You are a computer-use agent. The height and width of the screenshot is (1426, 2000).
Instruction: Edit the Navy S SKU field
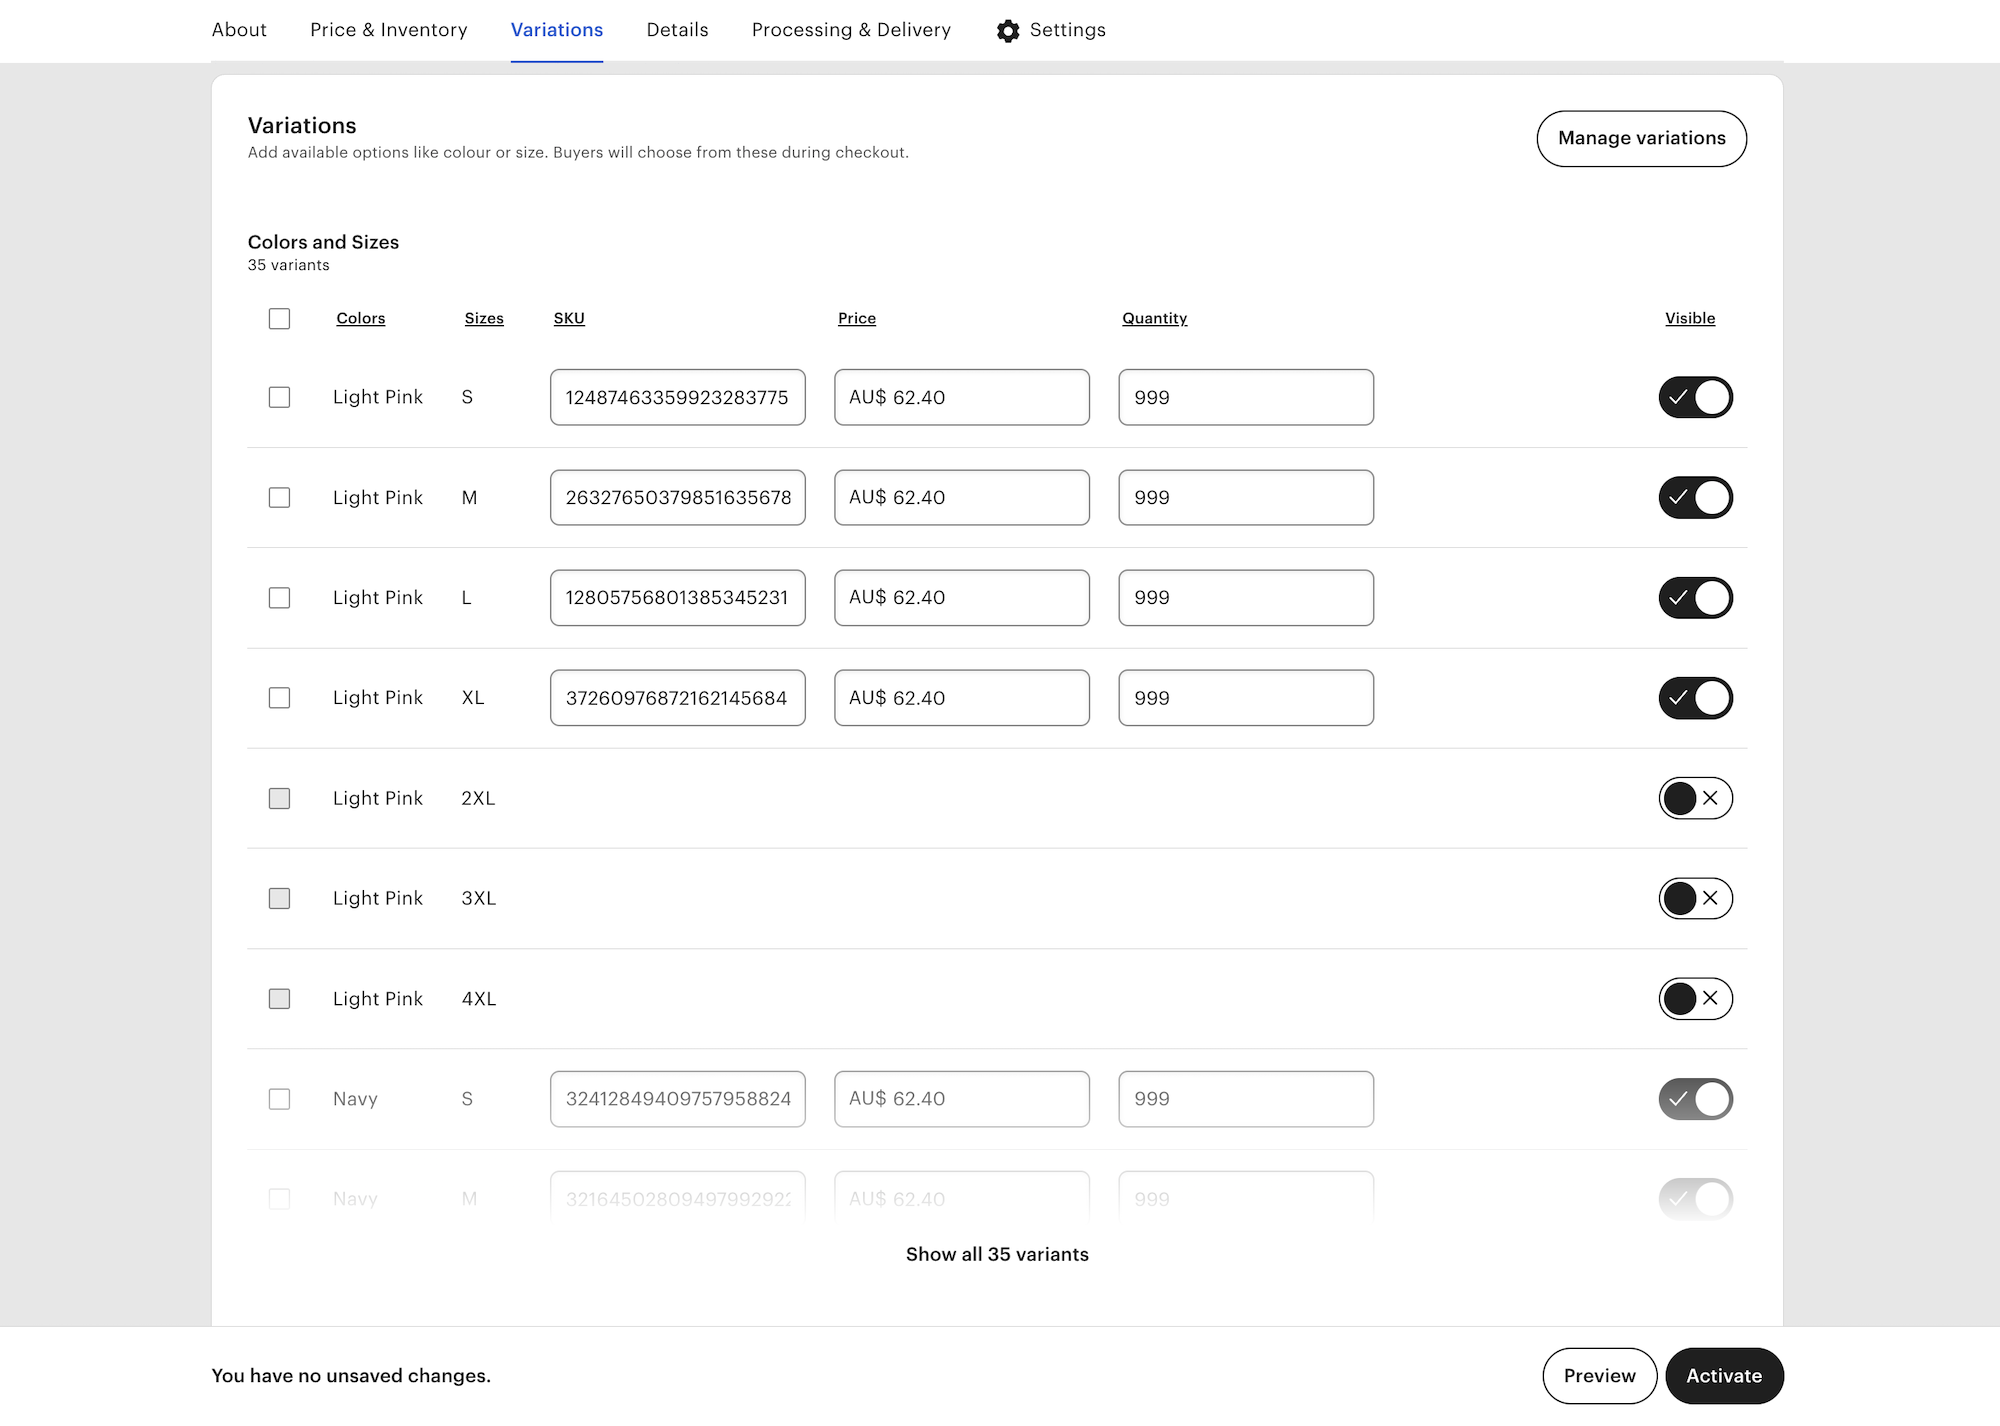(x=677, y=1098)
